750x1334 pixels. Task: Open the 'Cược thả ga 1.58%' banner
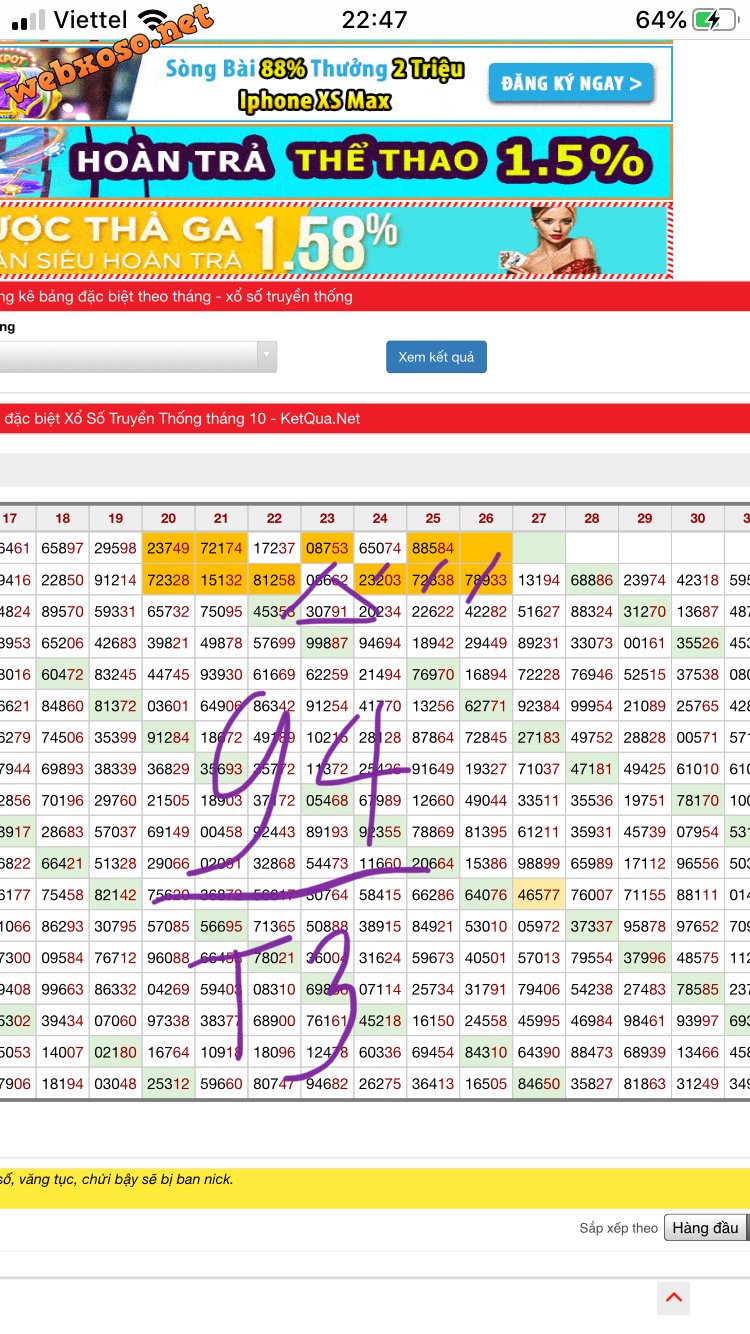[250, 241]
